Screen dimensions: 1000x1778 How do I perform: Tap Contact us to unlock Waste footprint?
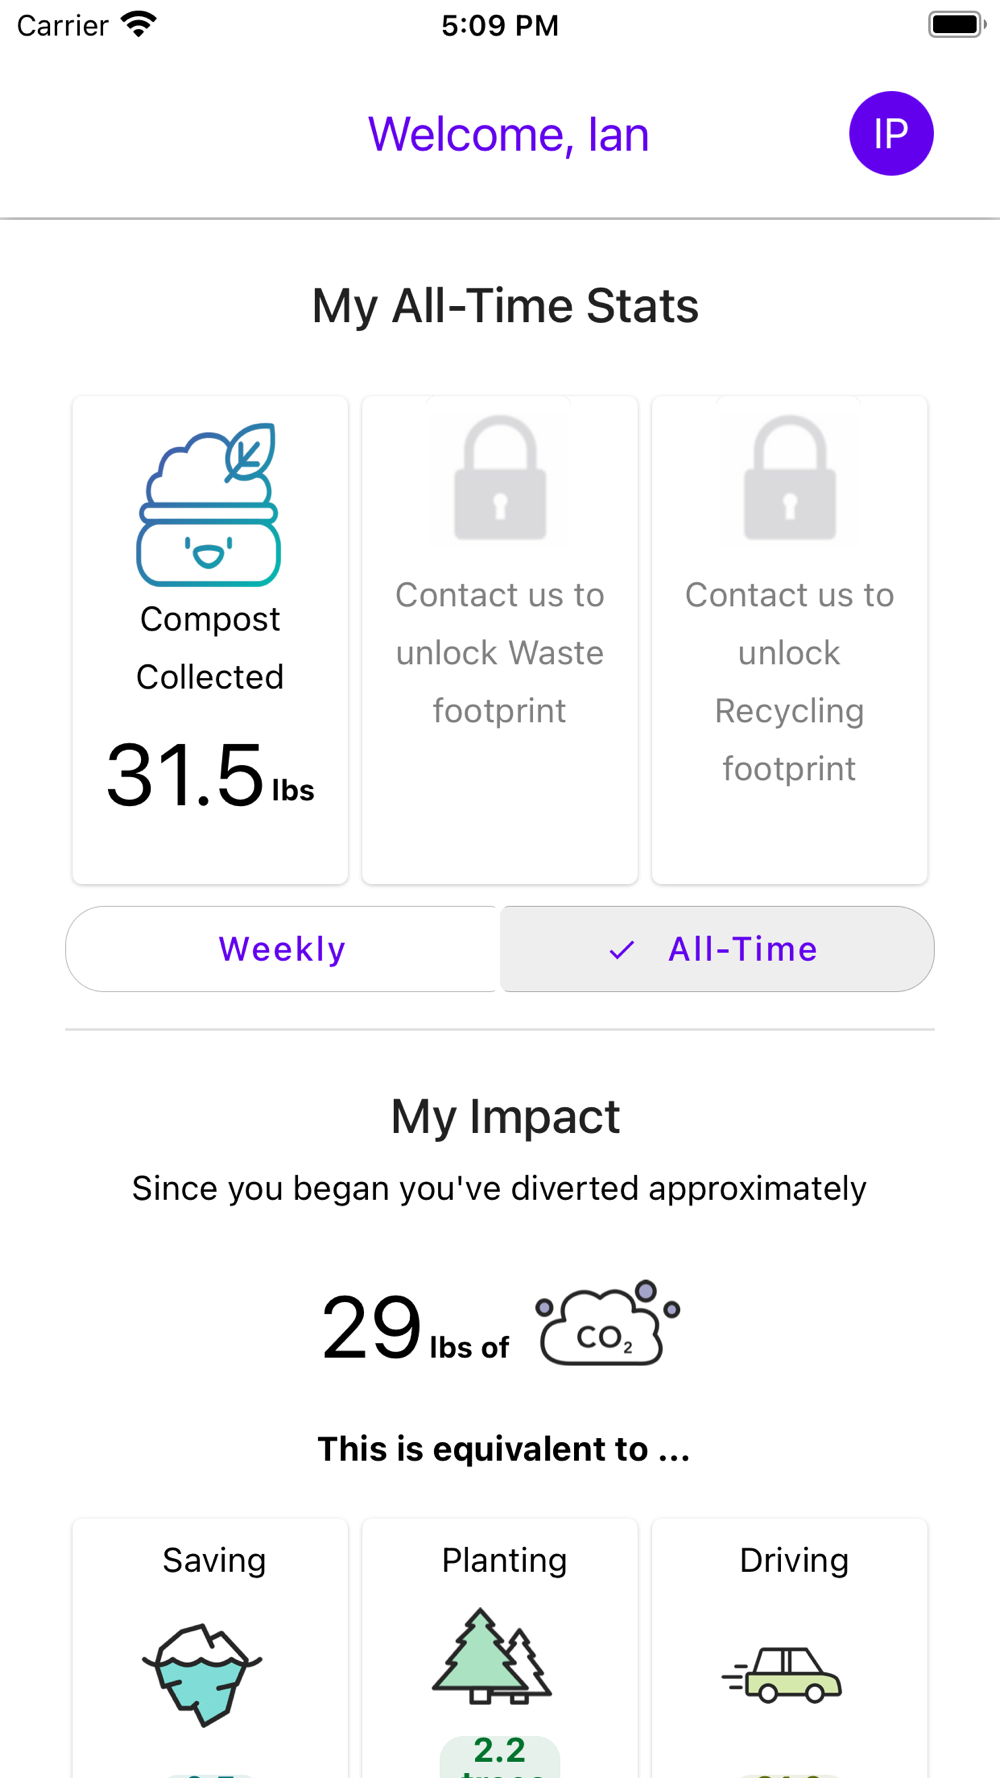(x=500, y=652)
